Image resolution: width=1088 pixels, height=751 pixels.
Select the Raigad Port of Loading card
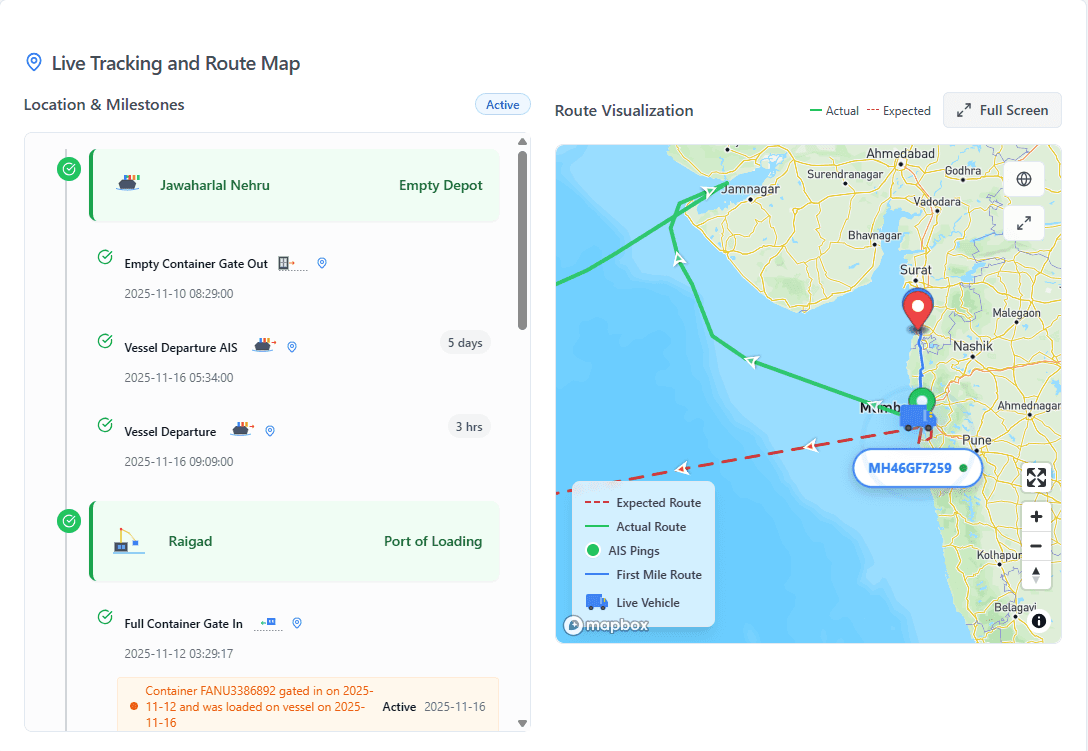[294, 541]
